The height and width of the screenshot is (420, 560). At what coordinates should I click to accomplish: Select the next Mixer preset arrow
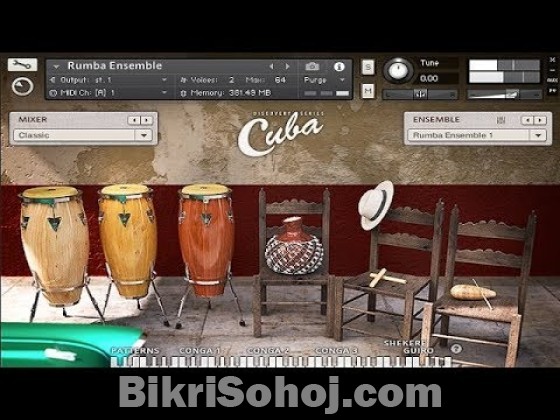pos(146,120)
